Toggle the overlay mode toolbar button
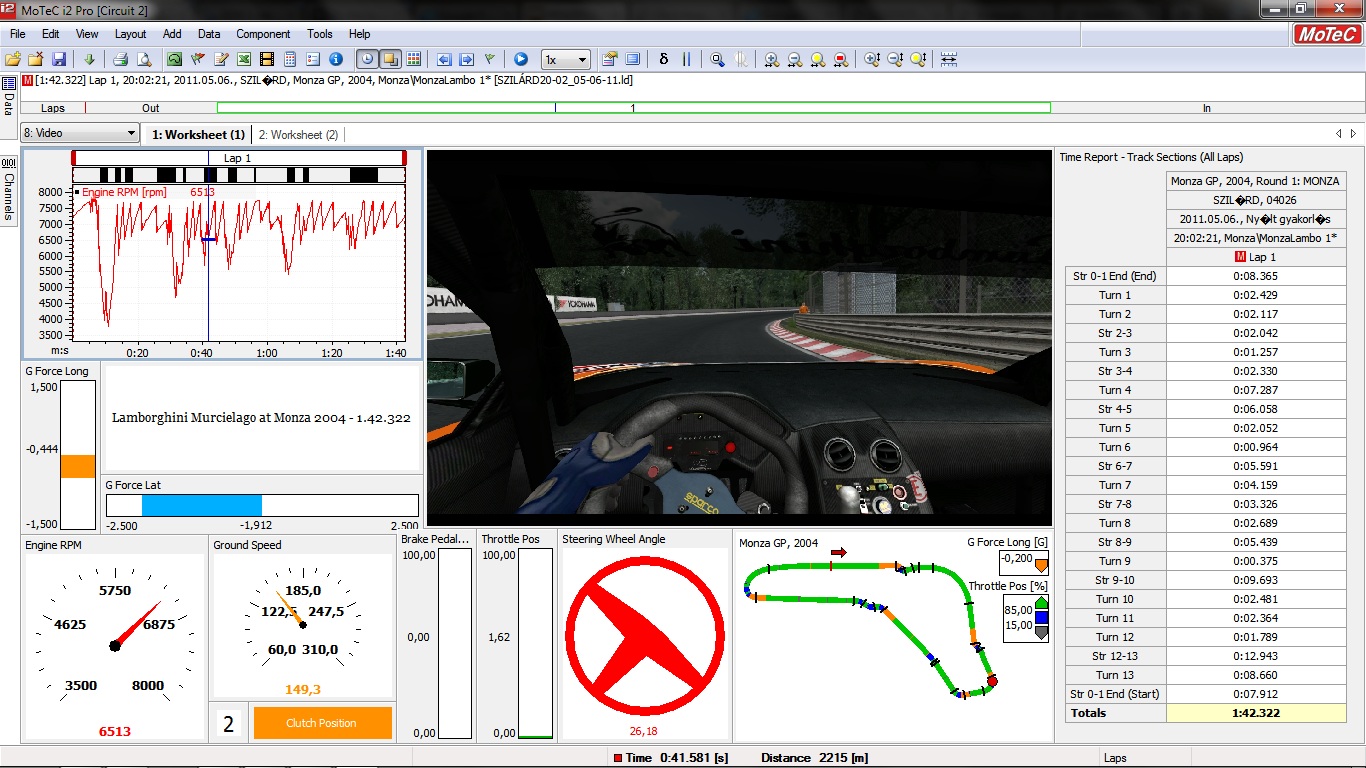This screenshot has height=768, width=1366. pyautogui.click(x=390, y=59)
